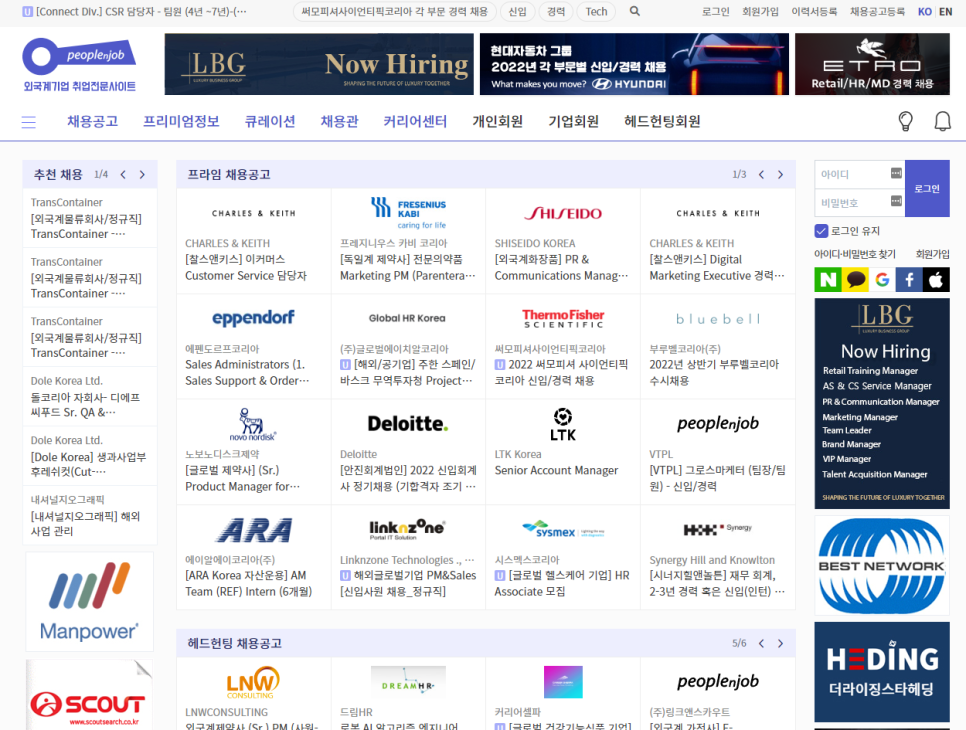Open Senior Account Manager job posting
The height and width of the screenshot is (730, 966).
pyautogui.click(x=556, y=470)
